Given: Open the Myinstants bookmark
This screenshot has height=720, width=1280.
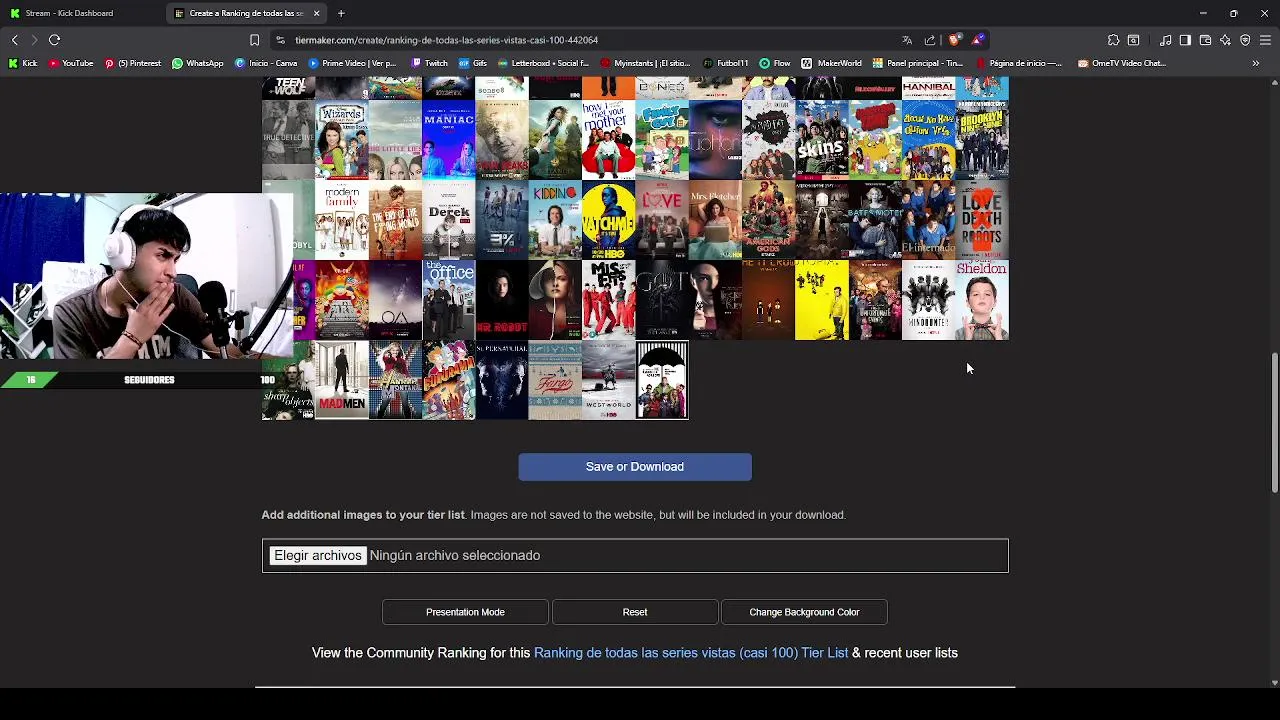Looking at the screenshot, I should pyautogui.click(x=645, y=63).
